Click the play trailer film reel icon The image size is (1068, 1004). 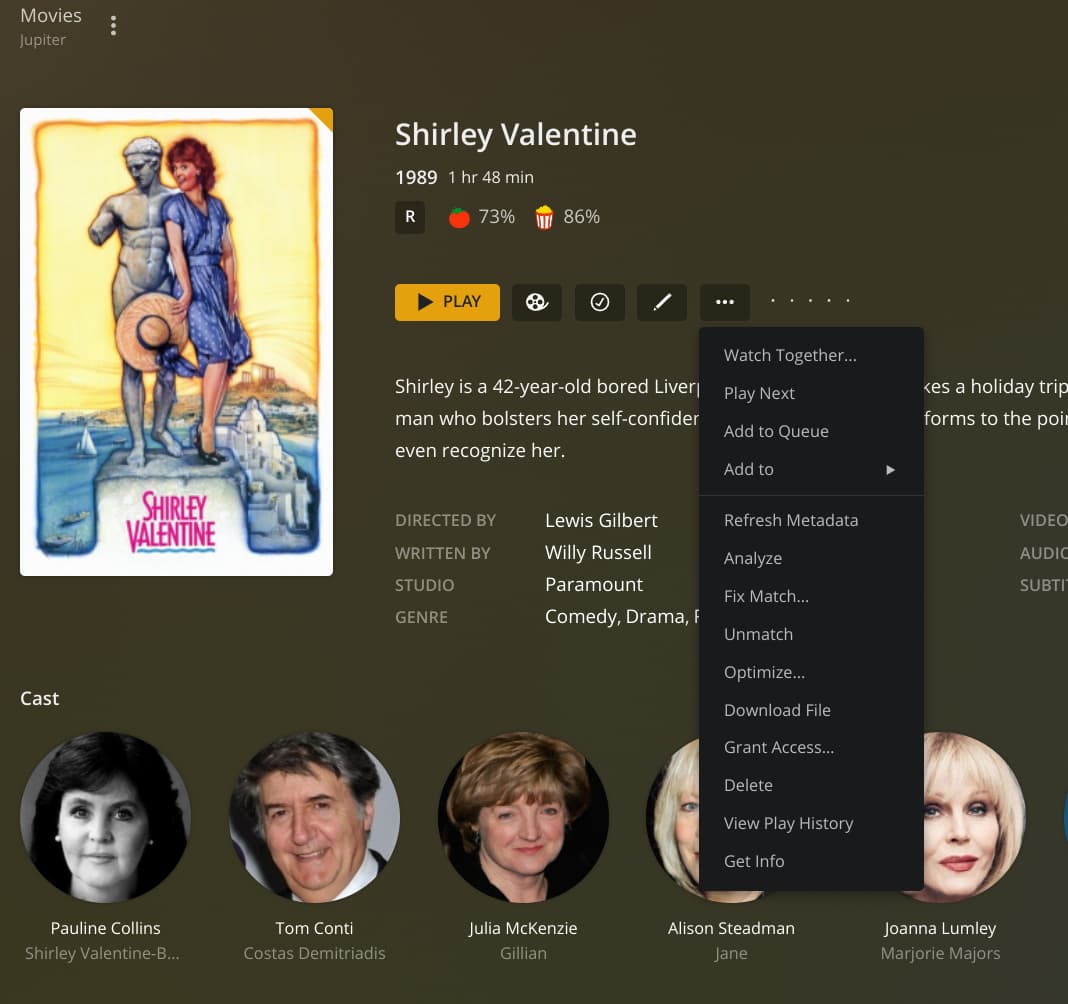tap(537, 302)
